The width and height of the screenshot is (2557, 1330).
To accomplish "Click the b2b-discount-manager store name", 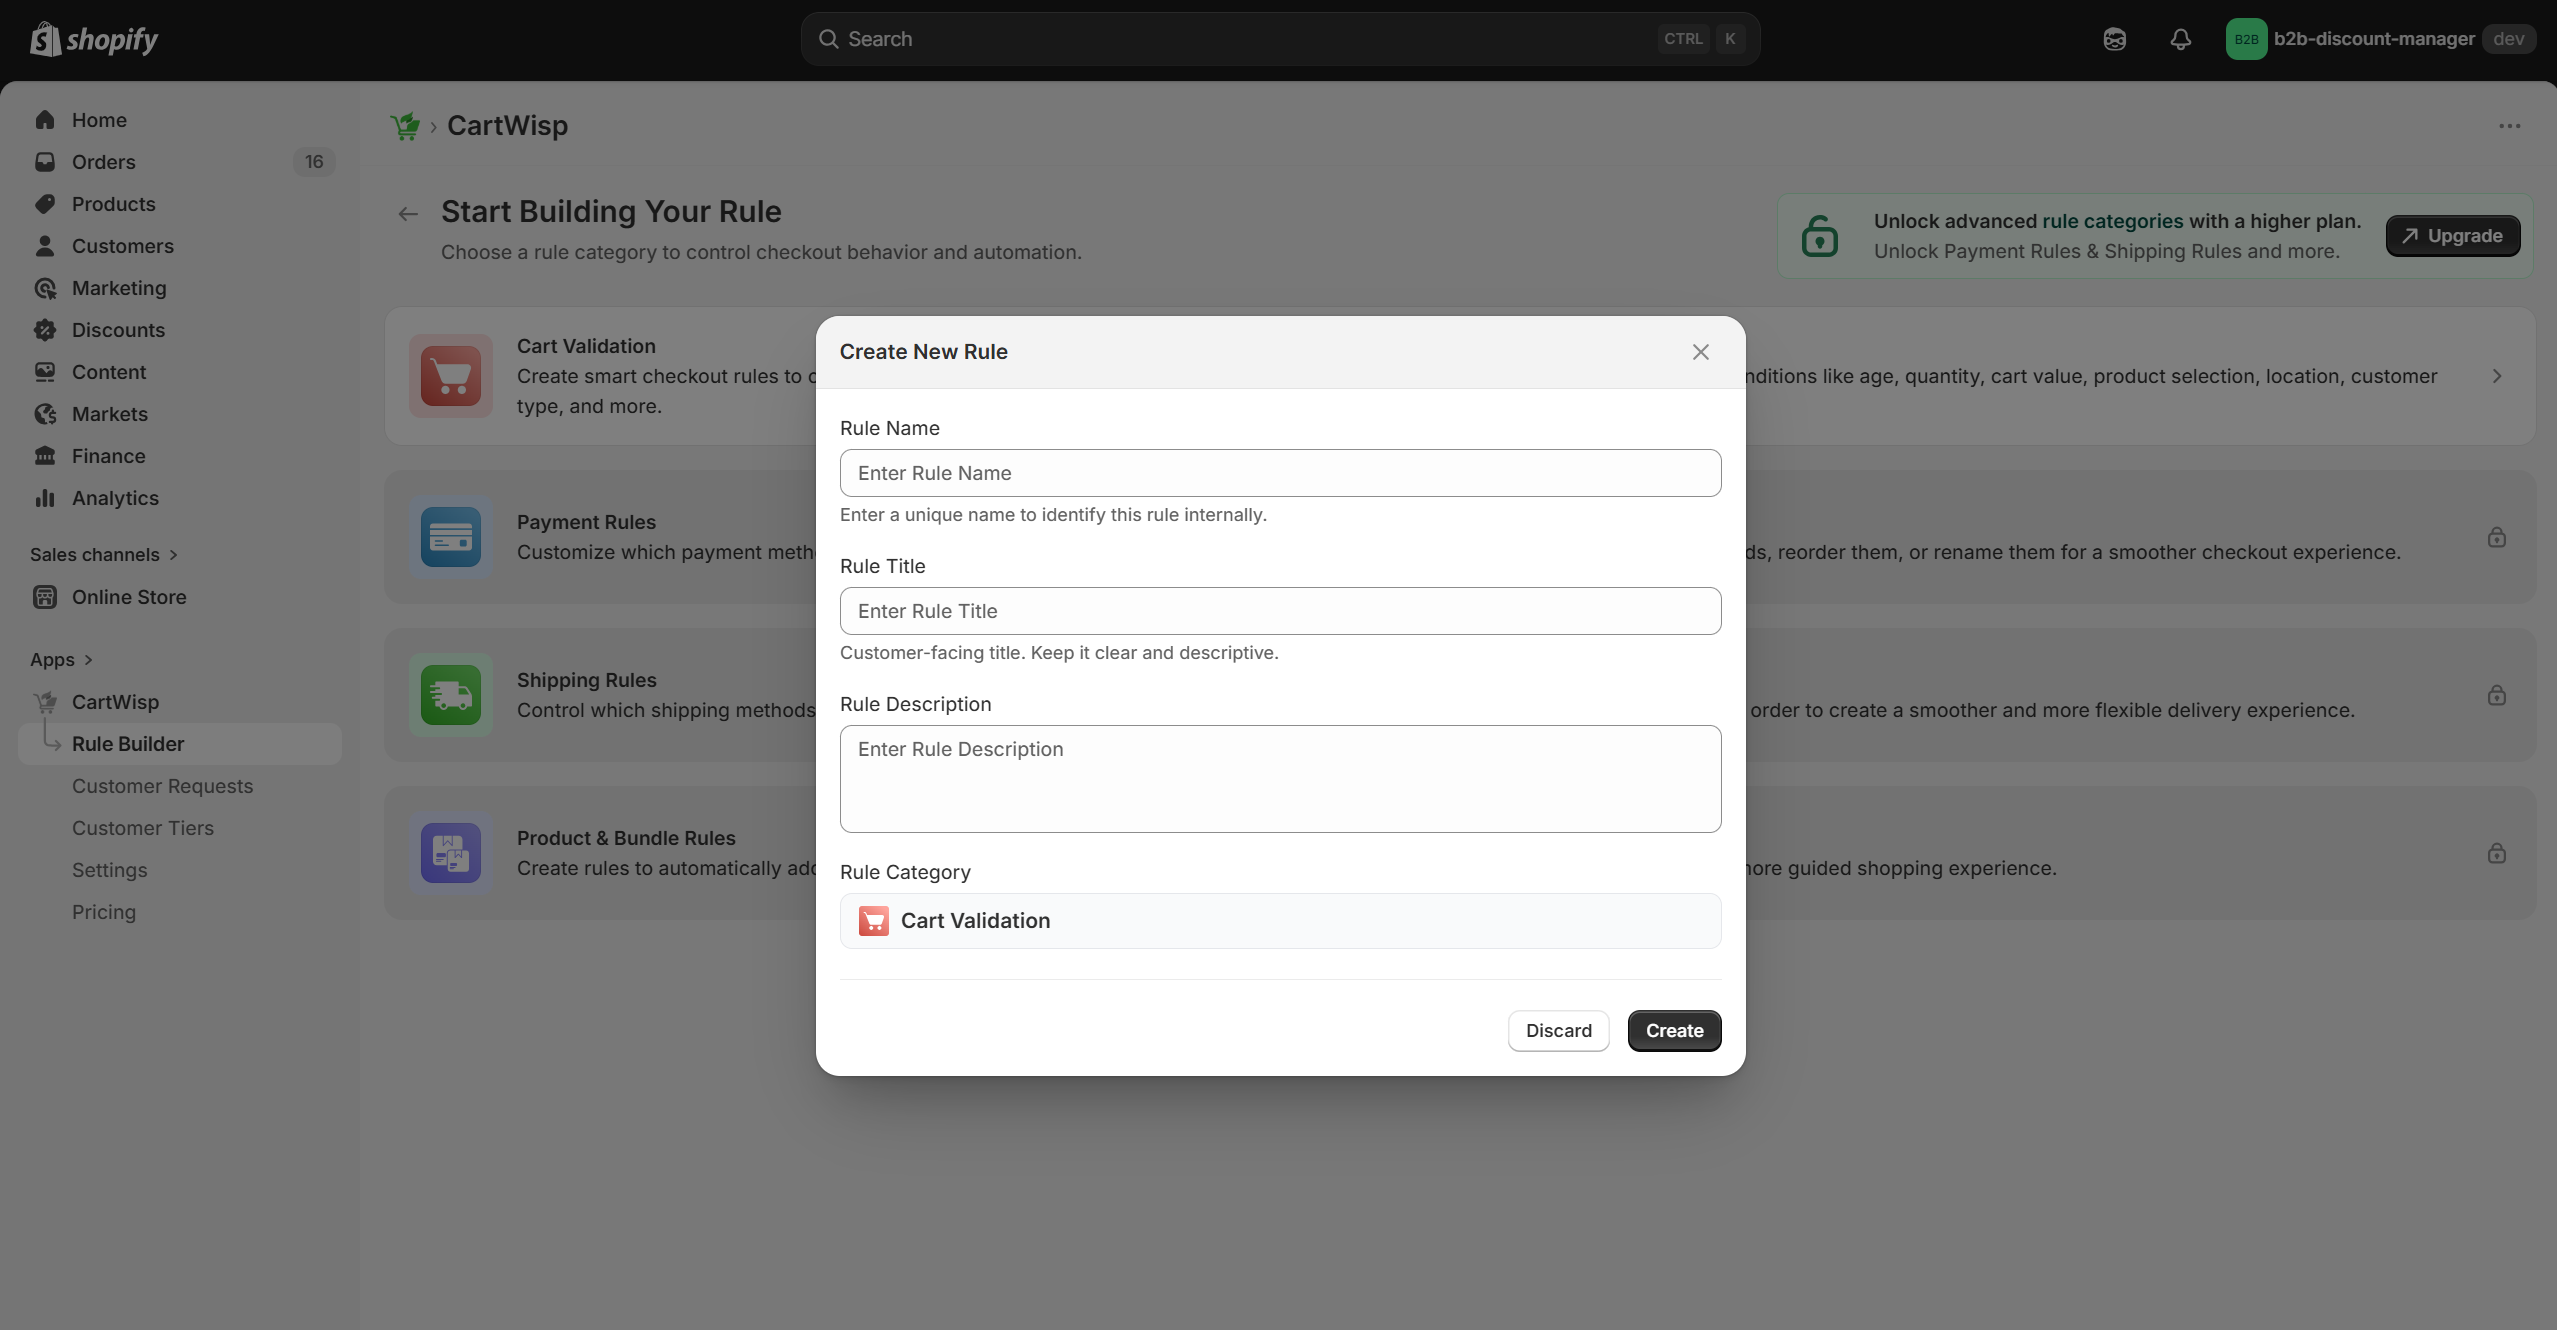I will (x=2374, y=39).
